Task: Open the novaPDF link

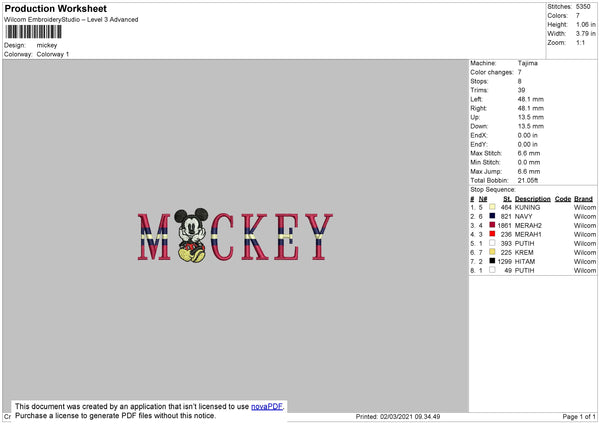Action: (267, 406)
